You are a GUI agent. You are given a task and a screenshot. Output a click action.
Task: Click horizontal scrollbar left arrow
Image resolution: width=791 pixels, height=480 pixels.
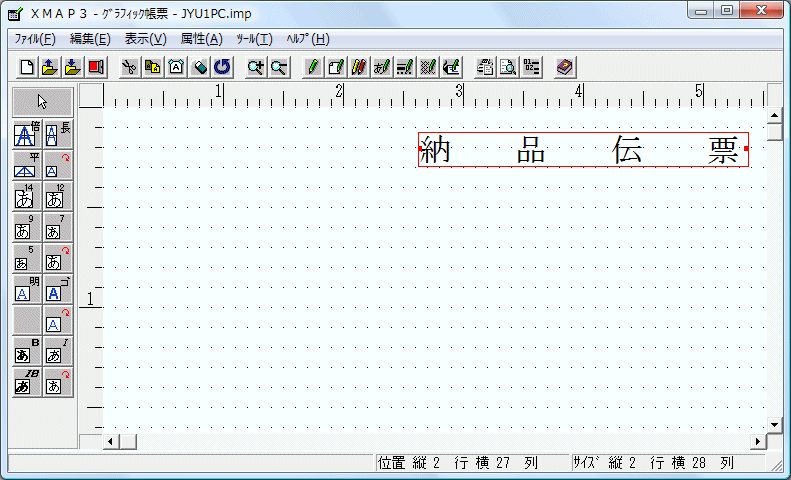[110, 442]
